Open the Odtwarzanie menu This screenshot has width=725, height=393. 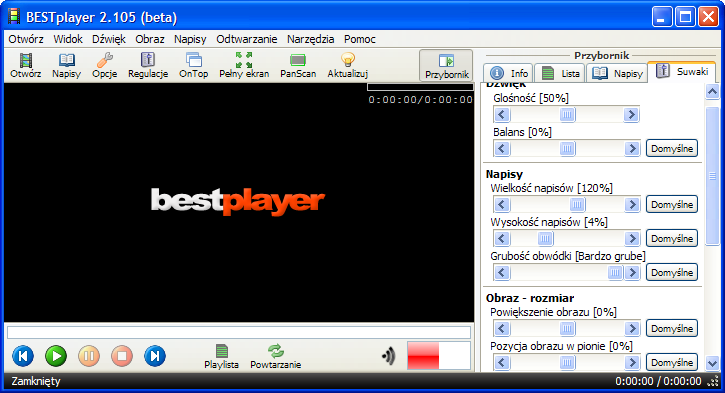pyautogui.click(x=246, y=39)
